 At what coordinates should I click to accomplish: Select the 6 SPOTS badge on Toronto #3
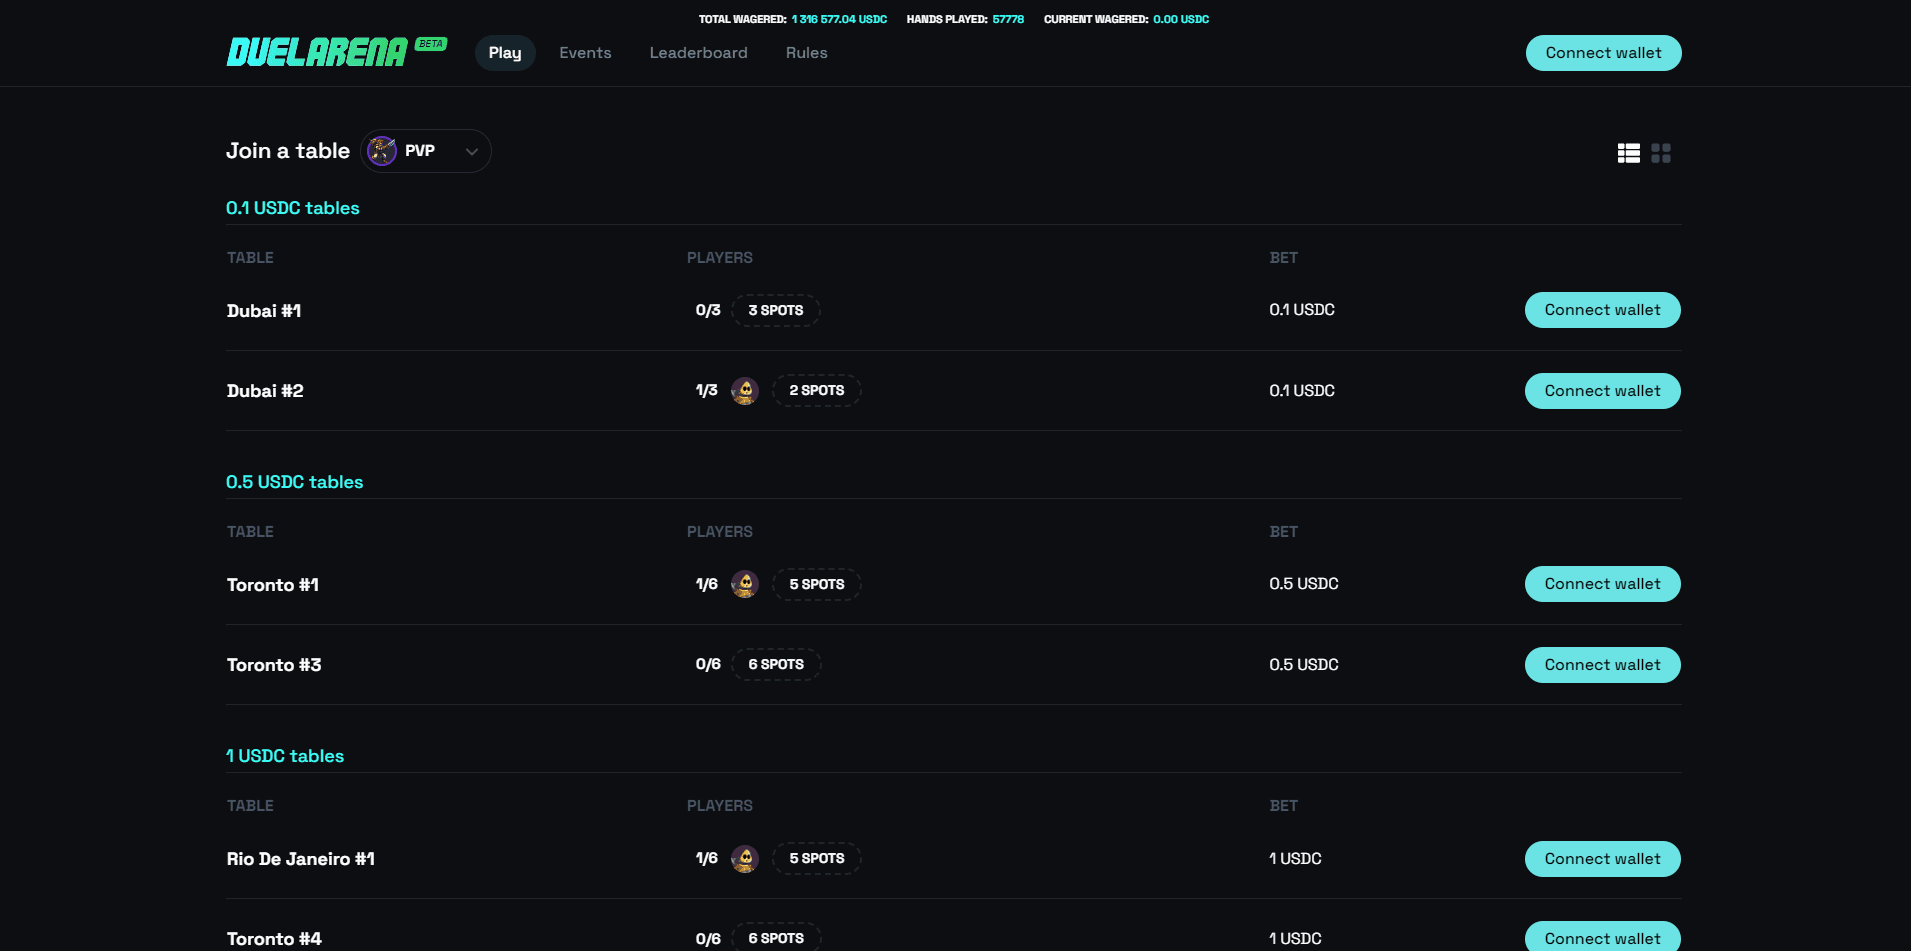point(776,665)
